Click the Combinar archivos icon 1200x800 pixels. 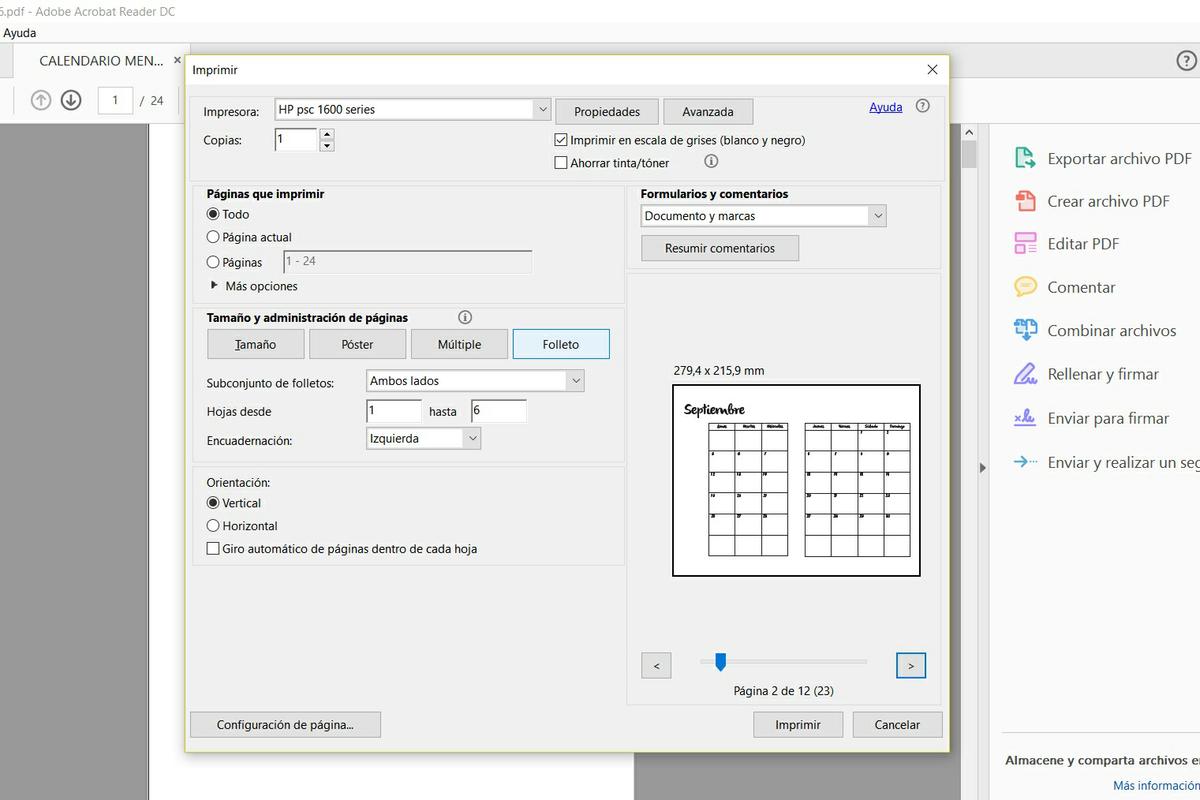pyautogui.click(x=1025, y=330)
